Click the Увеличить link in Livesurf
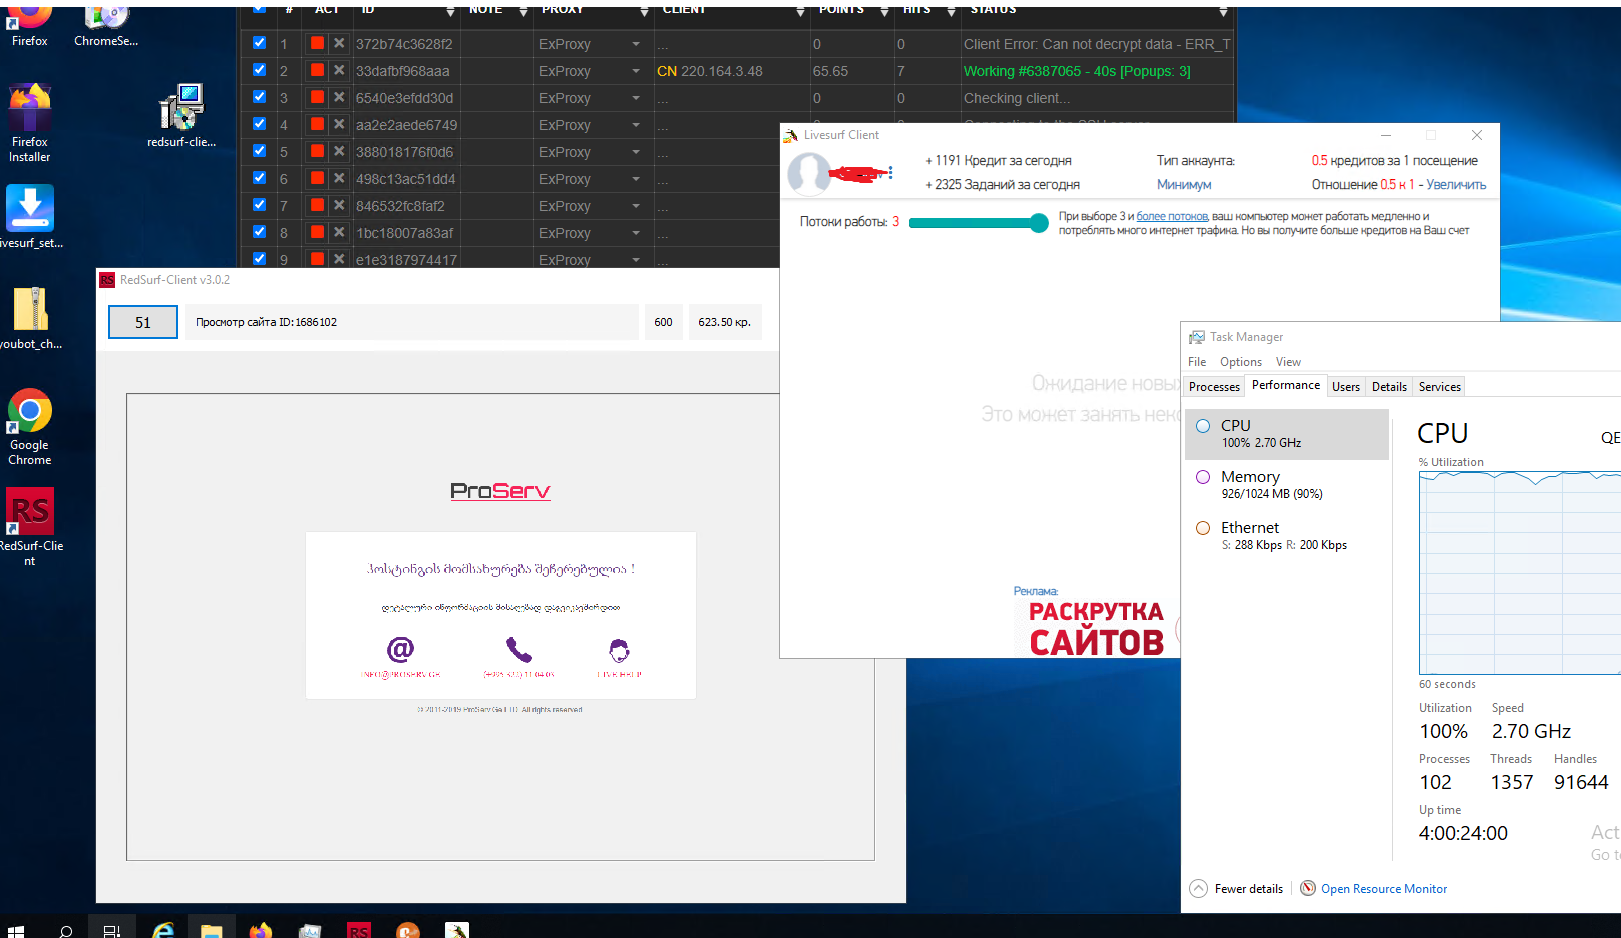 [1456, 184]
